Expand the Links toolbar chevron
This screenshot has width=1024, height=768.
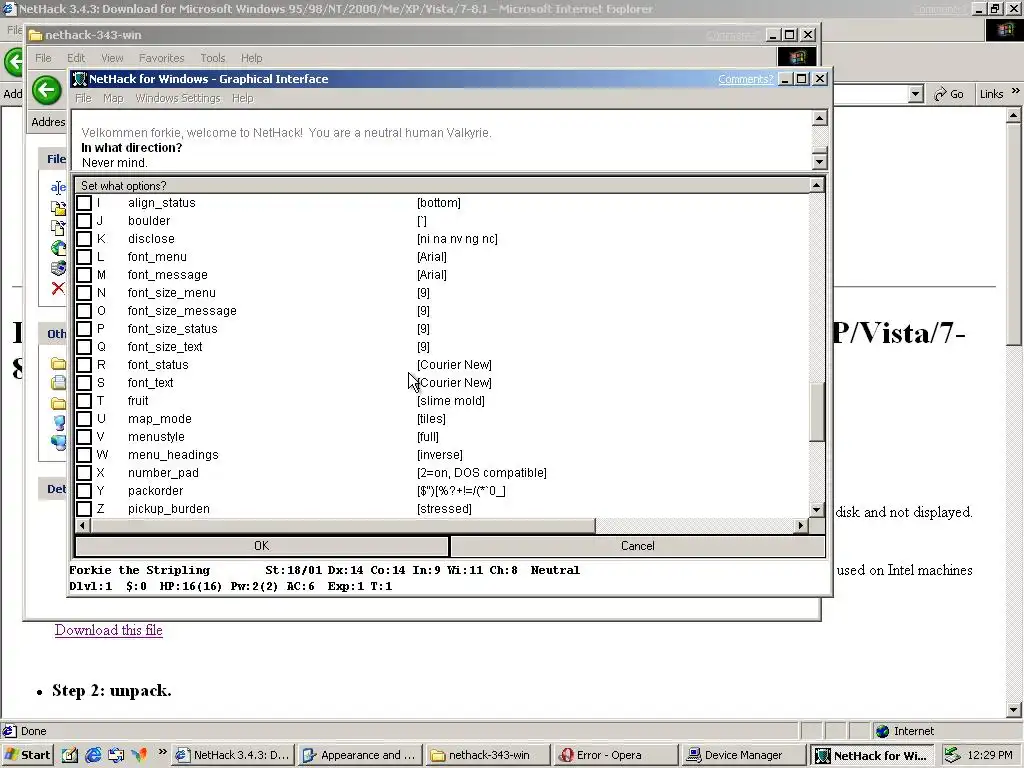(1016, 91)
